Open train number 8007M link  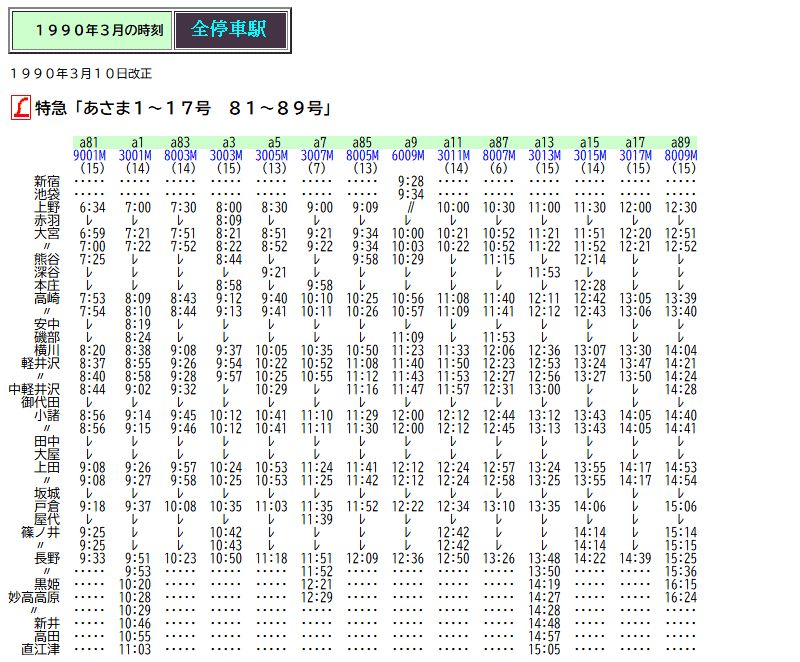click(499, 156)
